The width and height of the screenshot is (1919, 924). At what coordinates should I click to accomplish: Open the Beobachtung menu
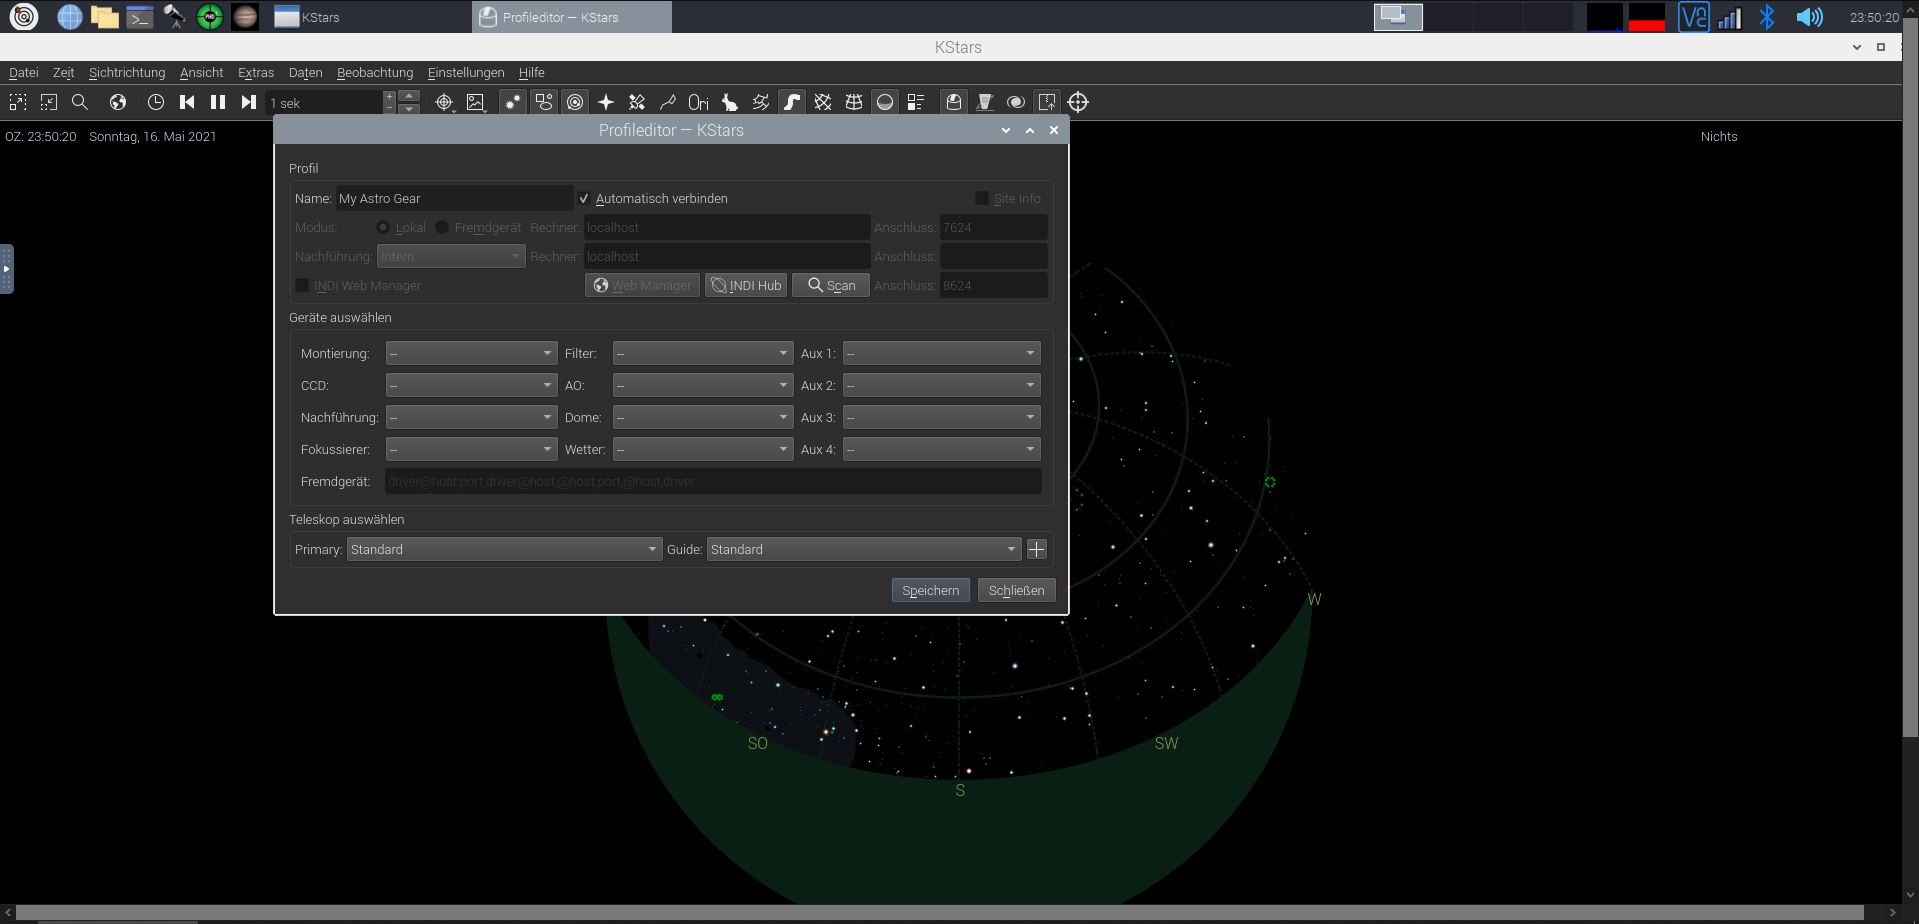(375, 72)
